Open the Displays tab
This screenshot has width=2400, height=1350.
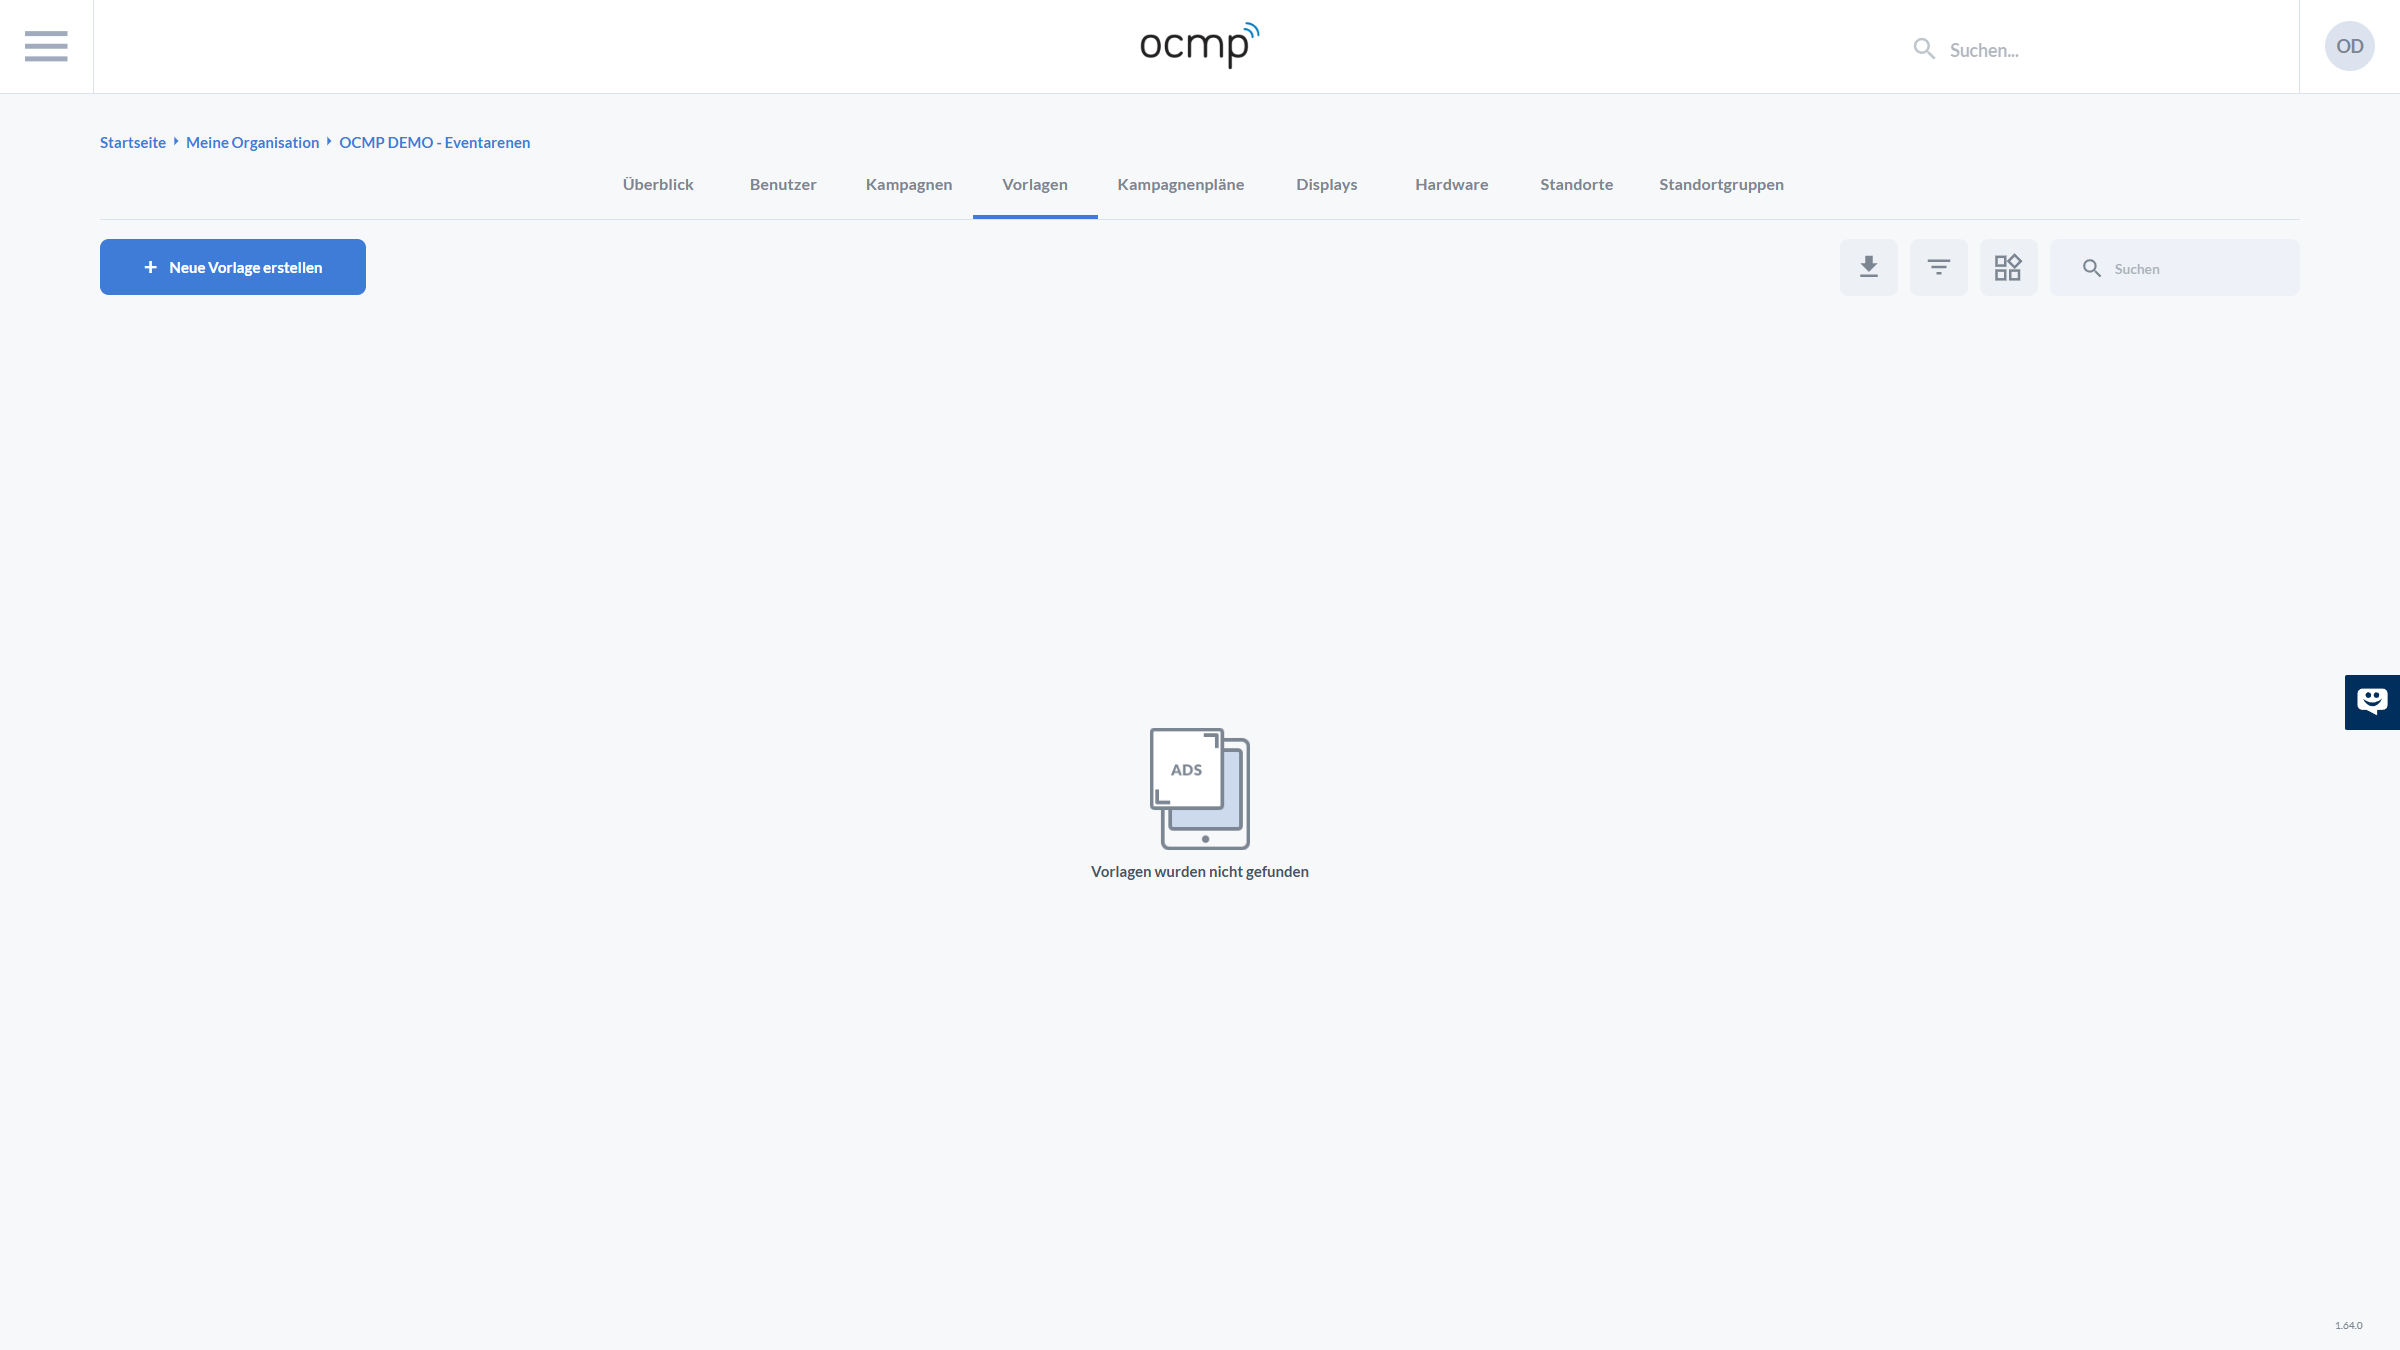[1326, 184]
